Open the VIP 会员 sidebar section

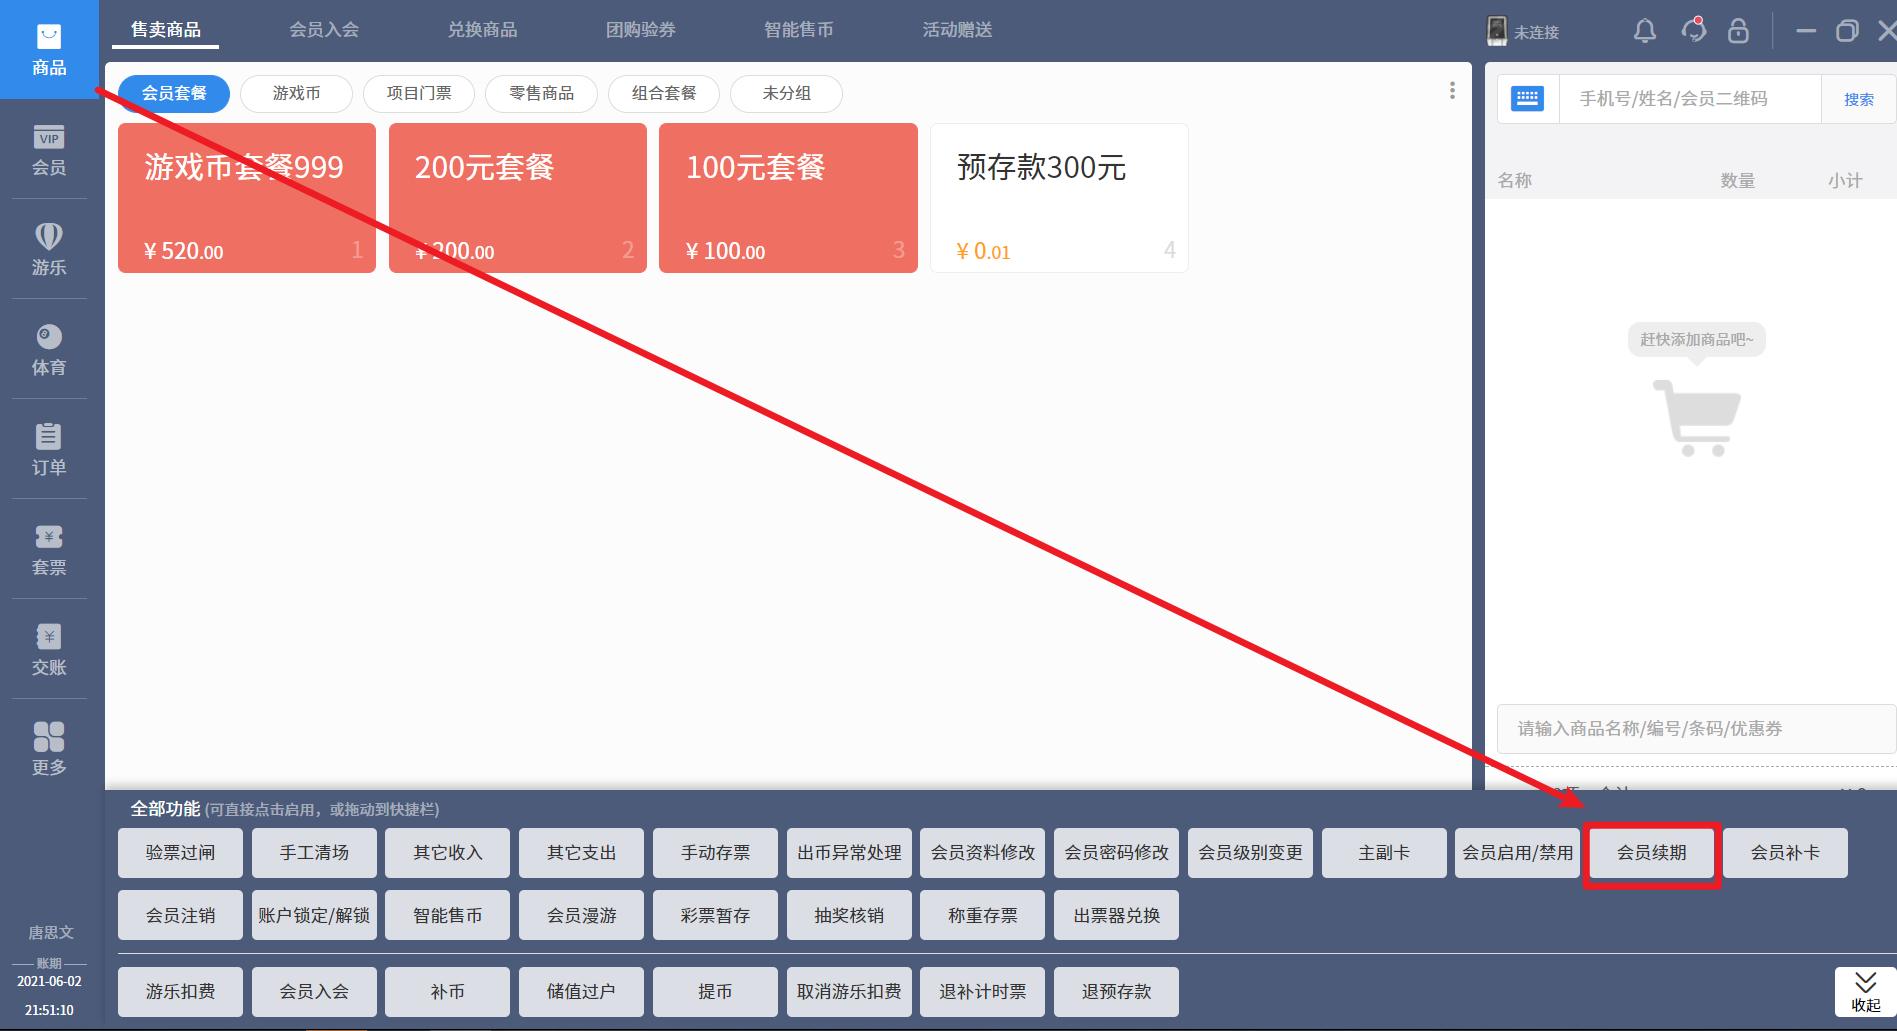pyautogui.click(x=49, y=151)
